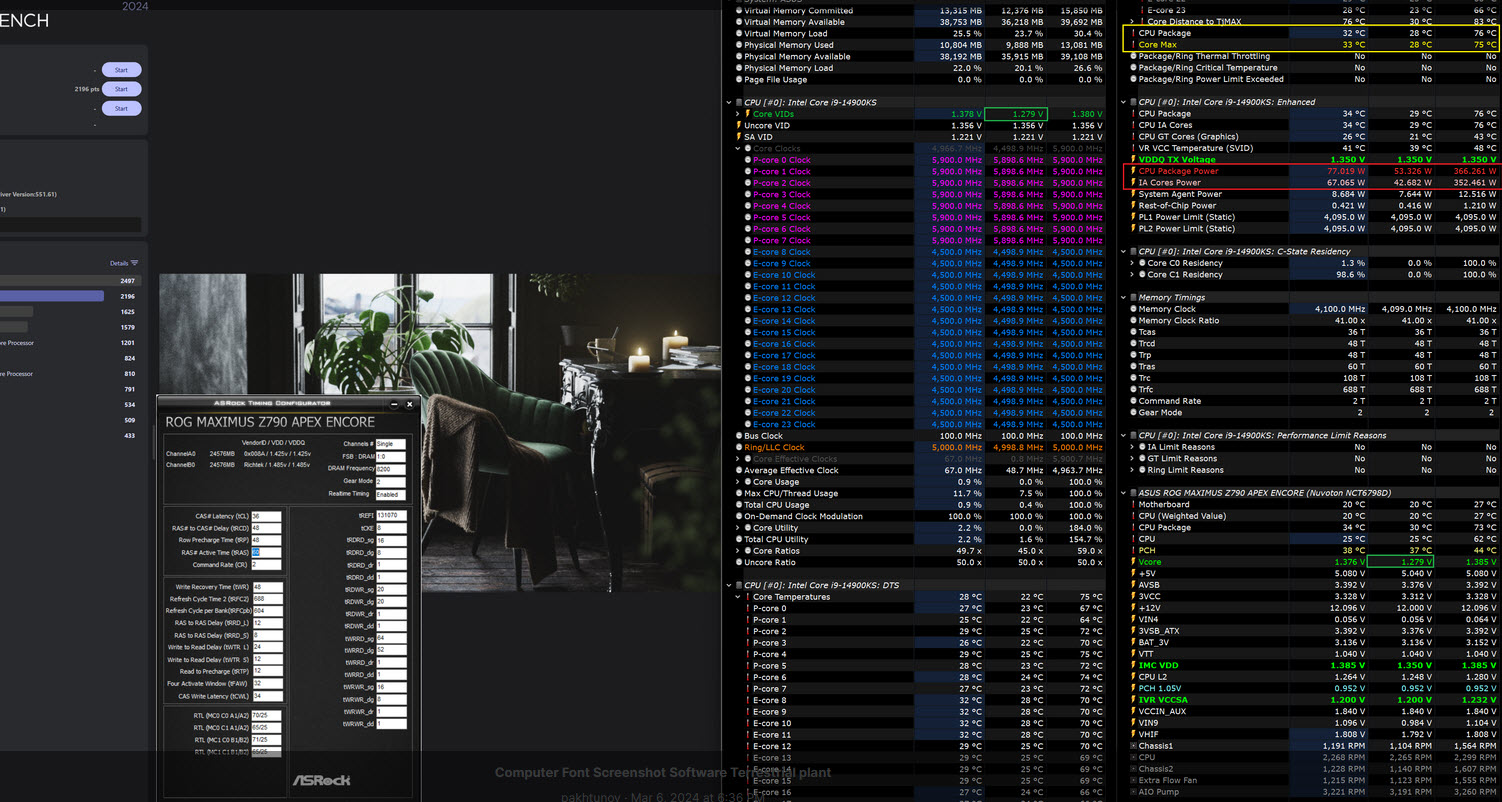Click the clock icon beside E-core 8 Clock
This screenshot has height=802, width=1502.
pos(748,252)
